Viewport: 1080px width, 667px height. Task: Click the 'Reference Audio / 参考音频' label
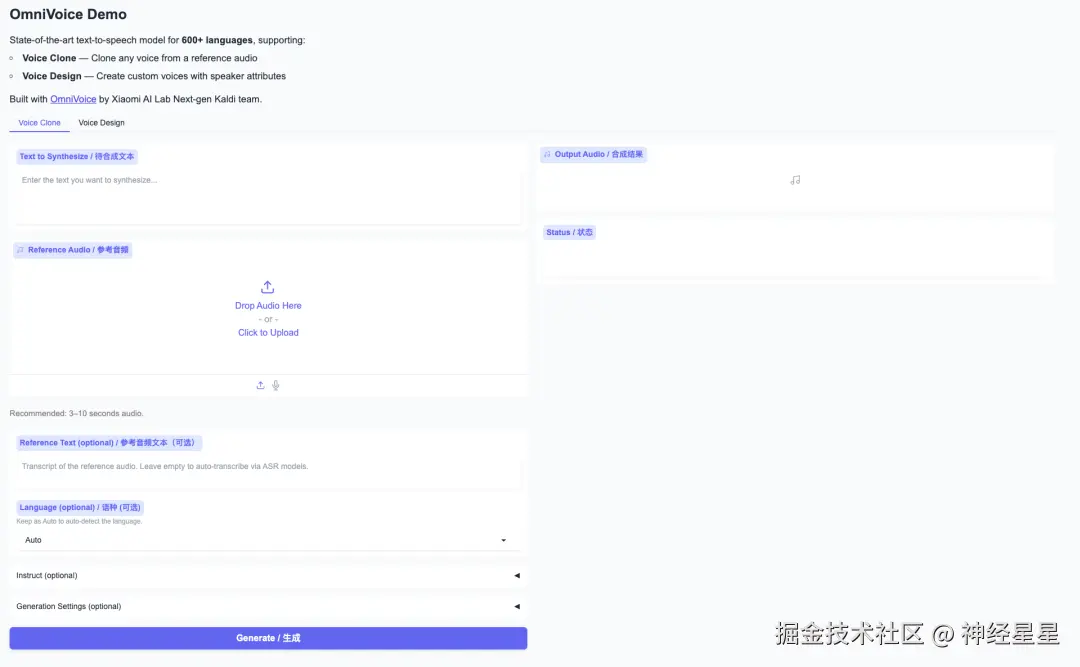pyautogui.click(x=73, y=250)
